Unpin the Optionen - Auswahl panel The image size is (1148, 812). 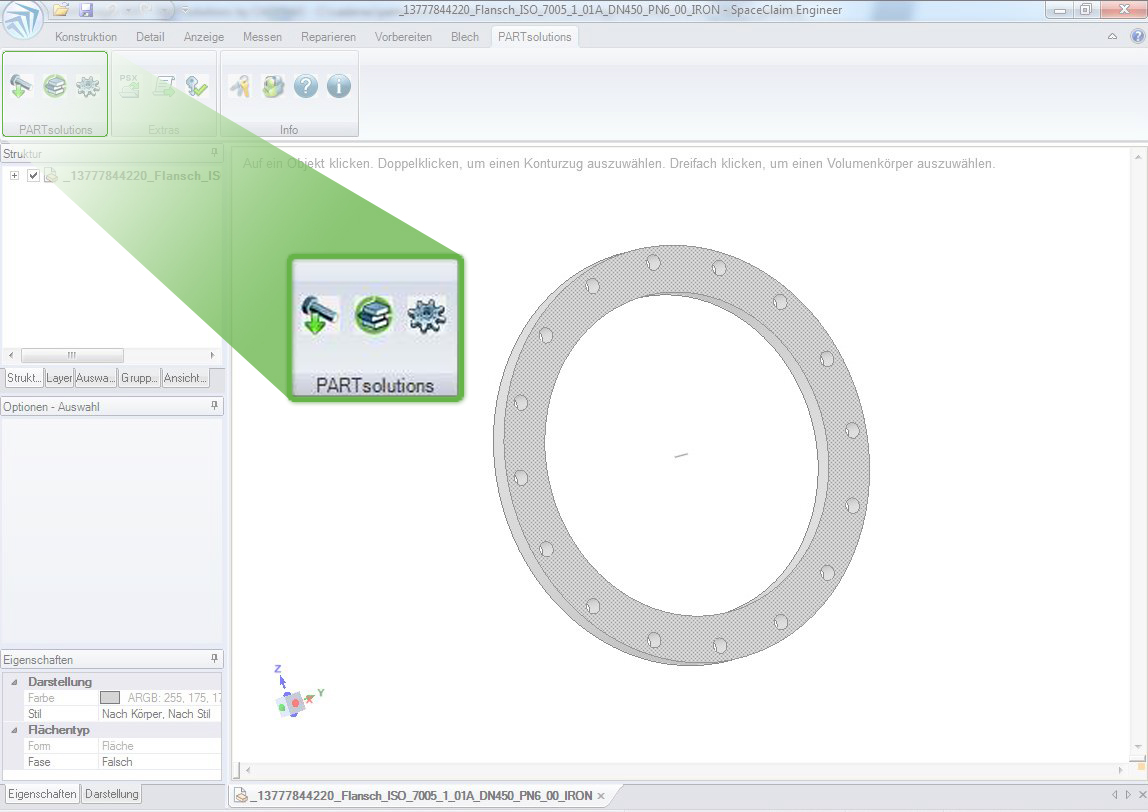[x=215, y=405]
